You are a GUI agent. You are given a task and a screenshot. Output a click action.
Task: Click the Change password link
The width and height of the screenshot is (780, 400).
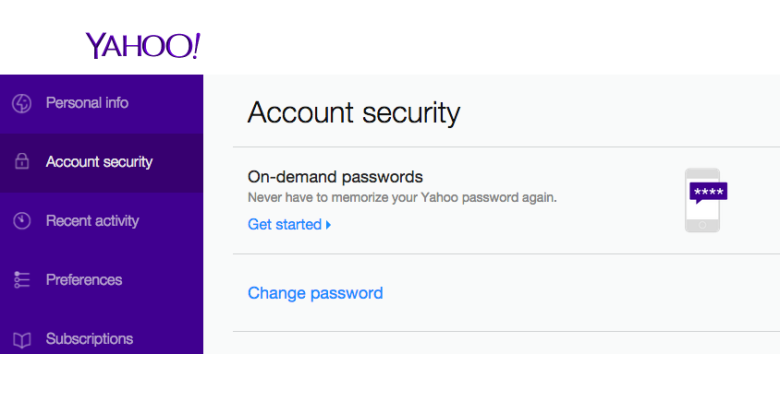pos(315,293)
